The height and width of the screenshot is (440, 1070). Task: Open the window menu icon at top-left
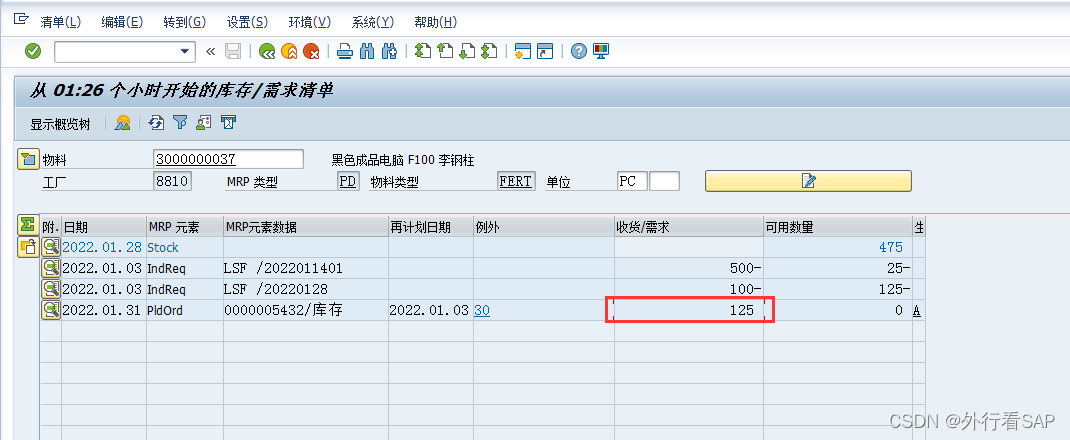pyautogui.click(x=20, y=20)
